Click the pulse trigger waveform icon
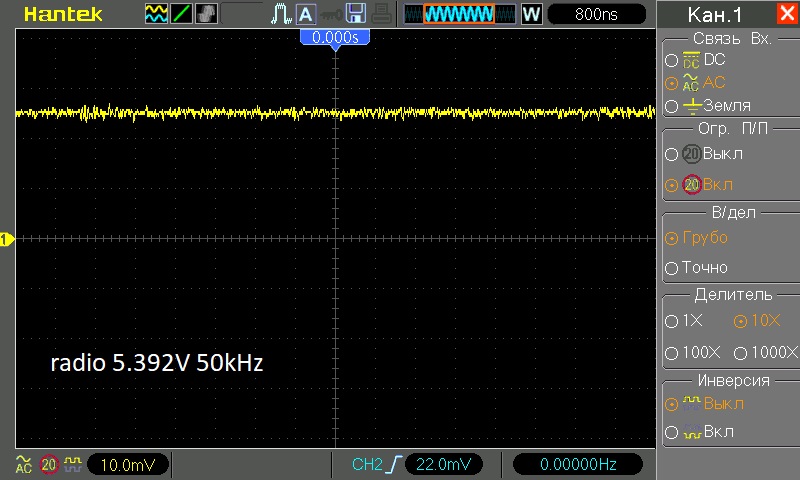This screenshot has height=480, width=800. 281,14
